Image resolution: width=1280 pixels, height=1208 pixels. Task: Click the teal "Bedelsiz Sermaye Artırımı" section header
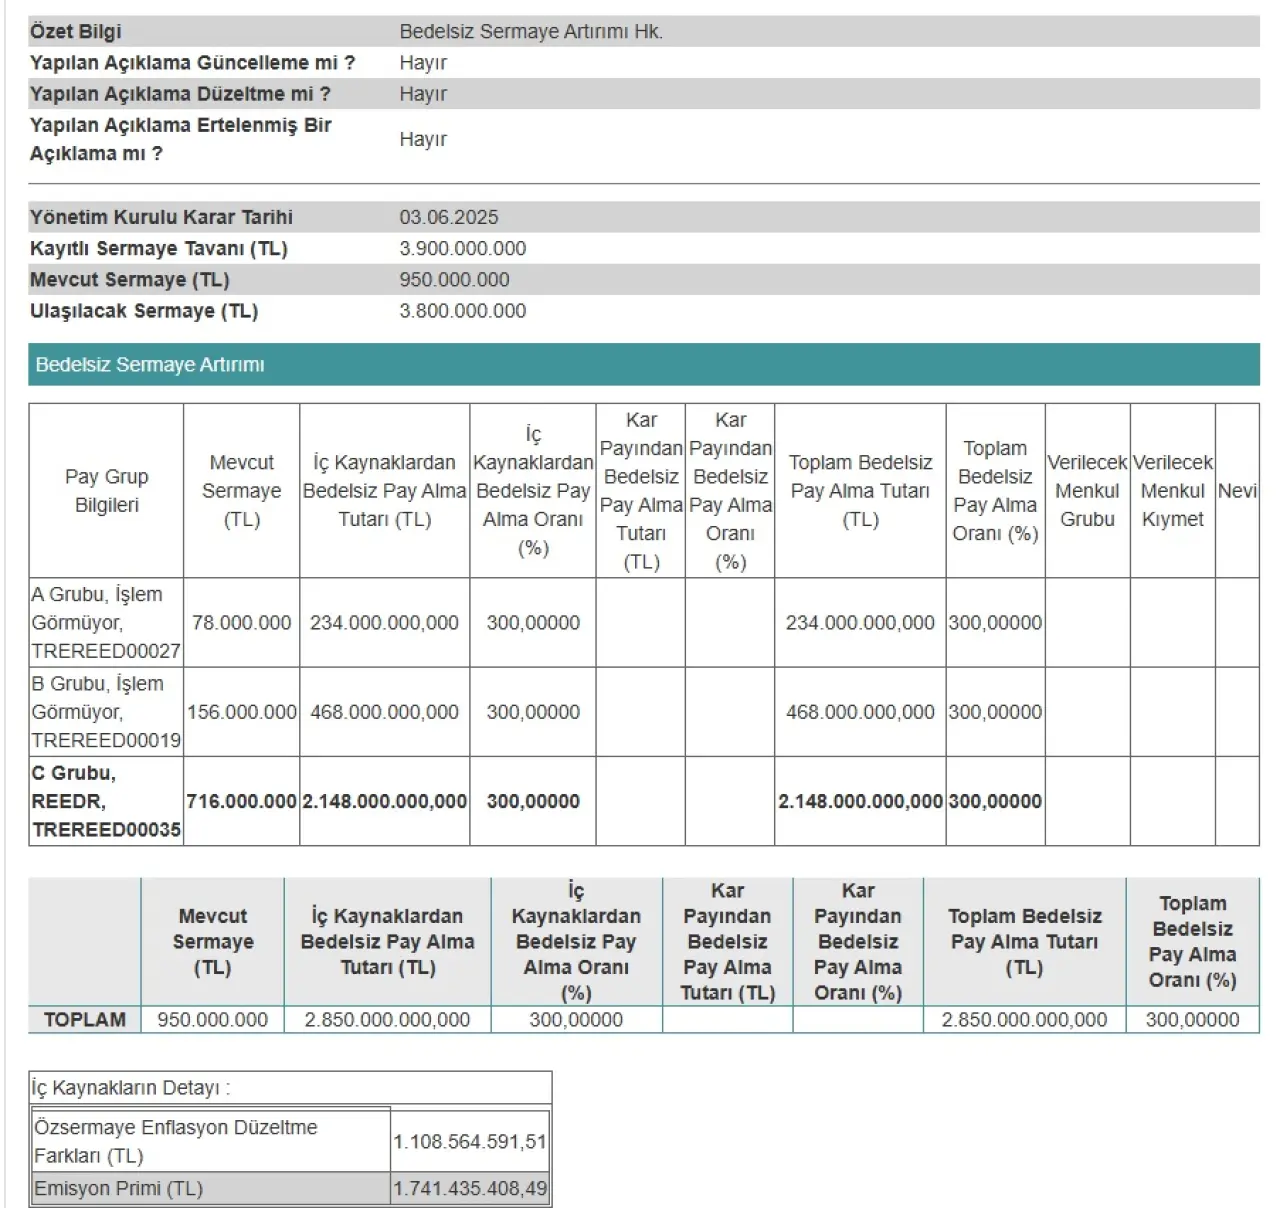point(150,365)
